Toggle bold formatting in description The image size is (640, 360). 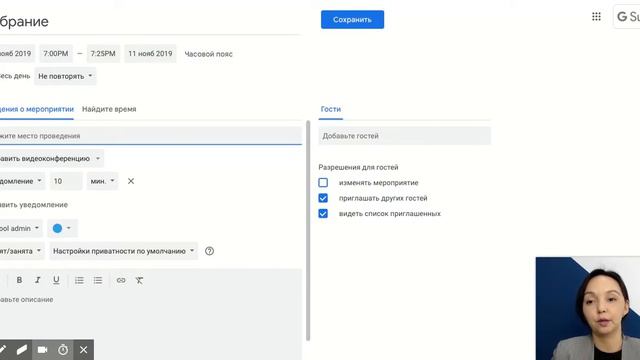tap(19, 280)
